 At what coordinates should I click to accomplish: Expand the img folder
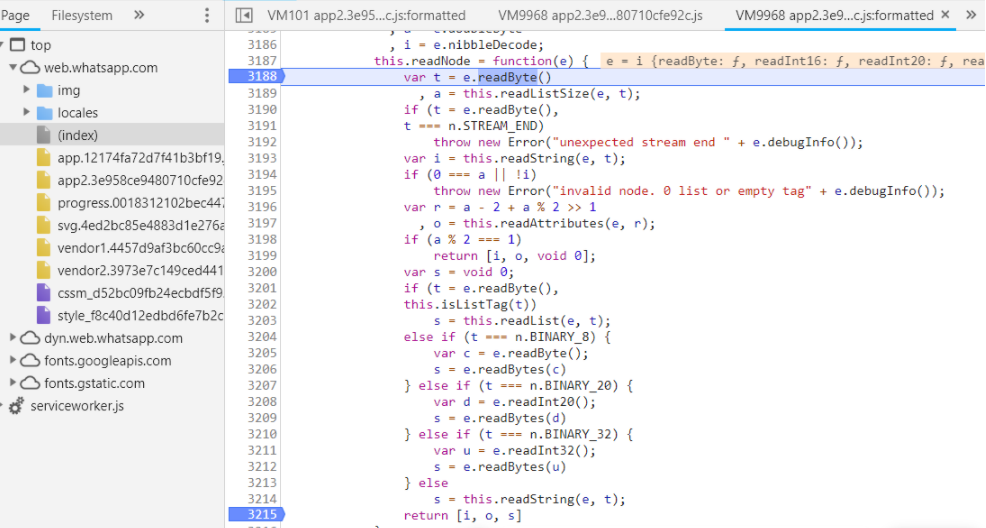coord(26,90)
